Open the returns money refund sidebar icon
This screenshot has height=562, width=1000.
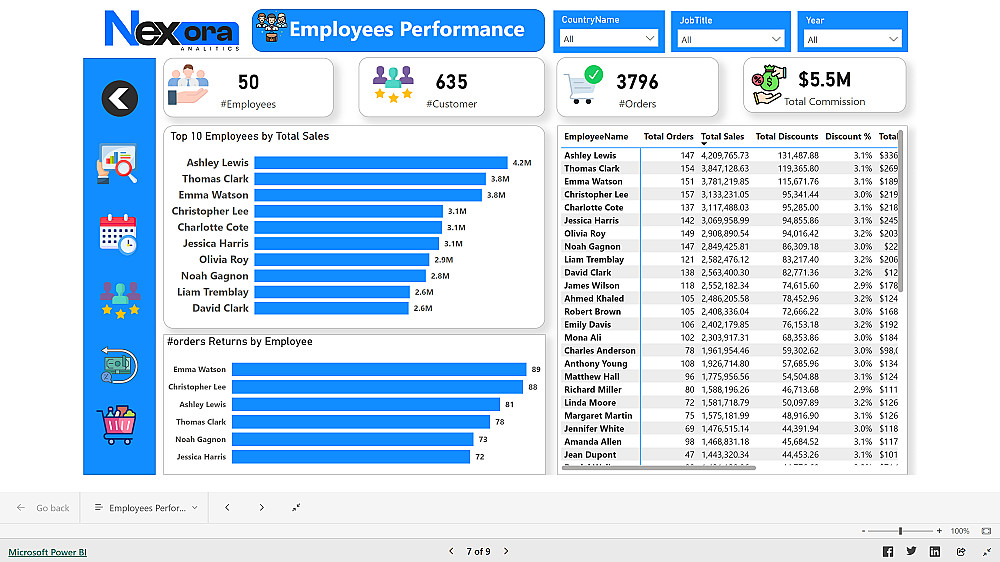(119, 366)
